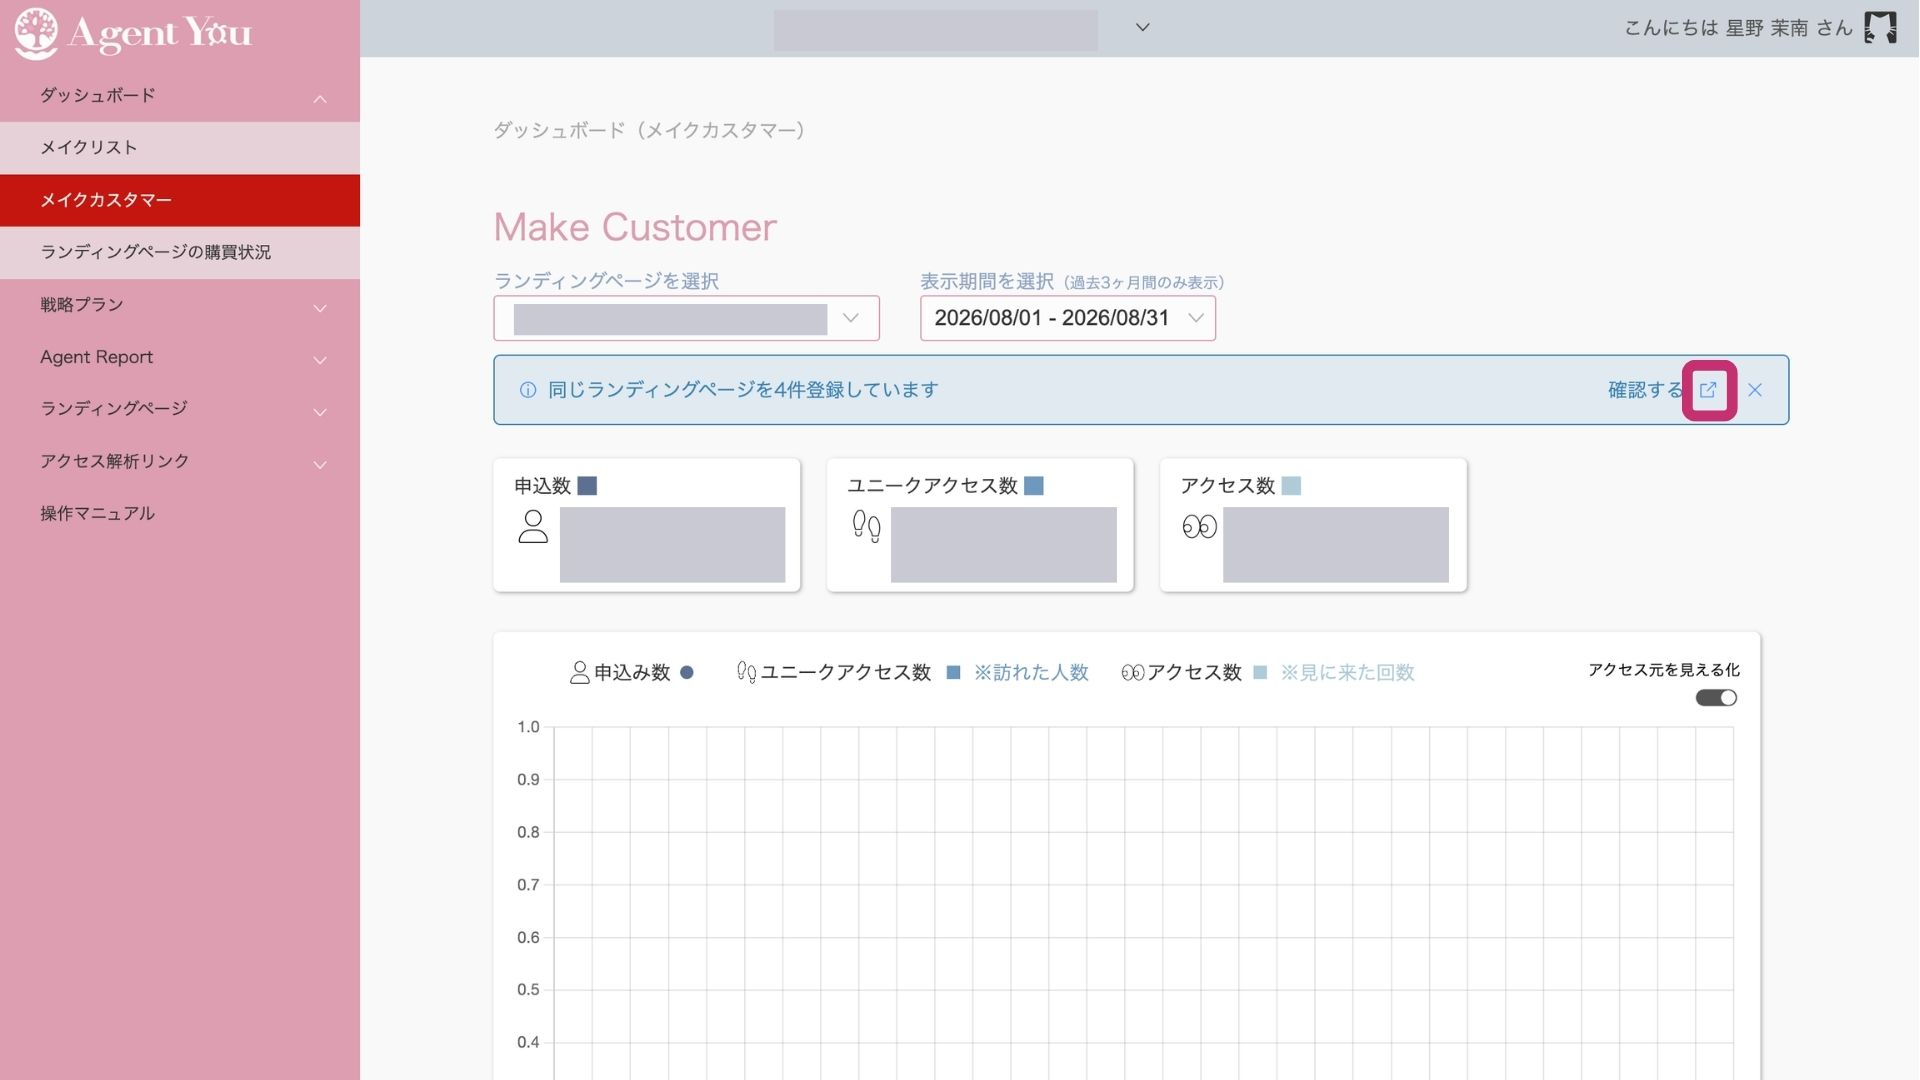Click the eyes icon in アクセス数 card
The width and height of the screenshot is (1920, 1080).
click(x=1199, y=526)
